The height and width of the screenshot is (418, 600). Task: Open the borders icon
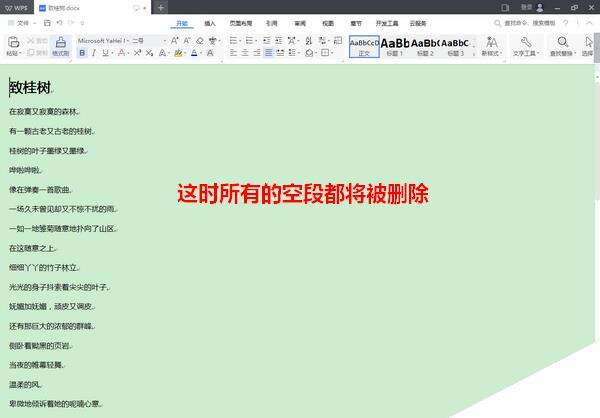[325, 53]
